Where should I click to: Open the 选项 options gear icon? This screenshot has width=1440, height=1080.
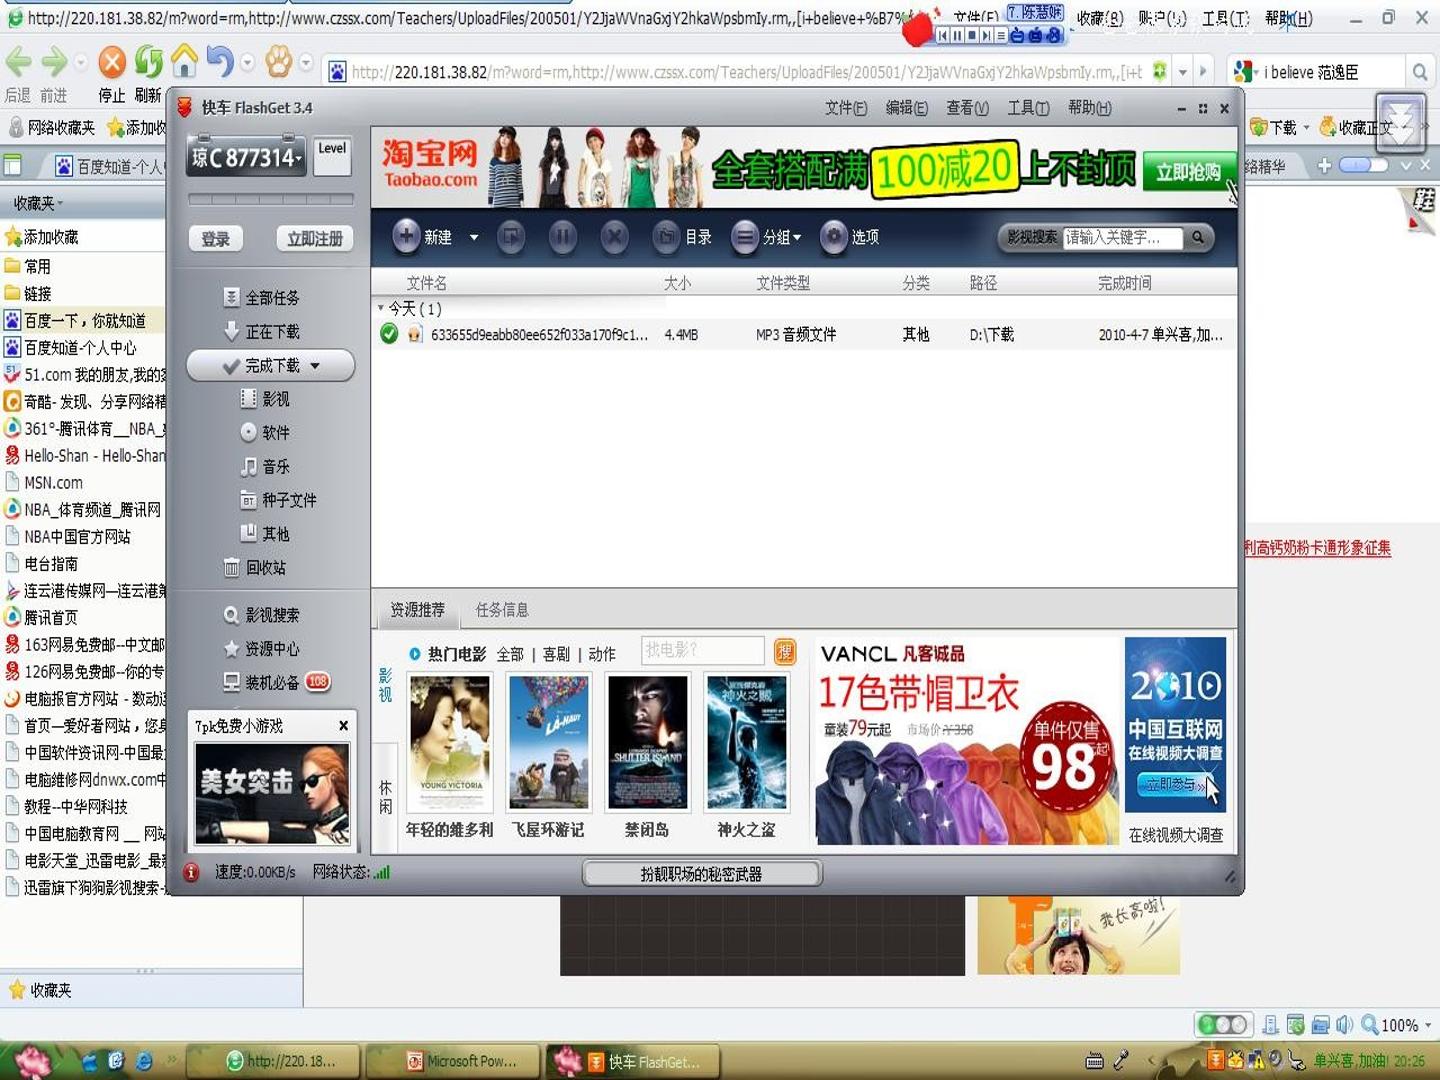tap(849, 237)
